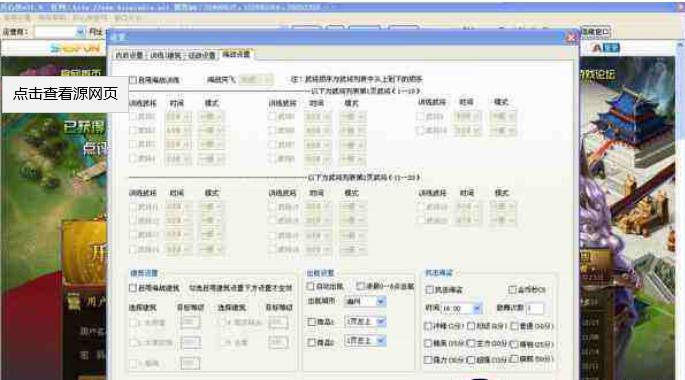Tick the pirate checkbox labeled (50分)
The height and width of the screenshot is (380, 685).
(515, 359)
